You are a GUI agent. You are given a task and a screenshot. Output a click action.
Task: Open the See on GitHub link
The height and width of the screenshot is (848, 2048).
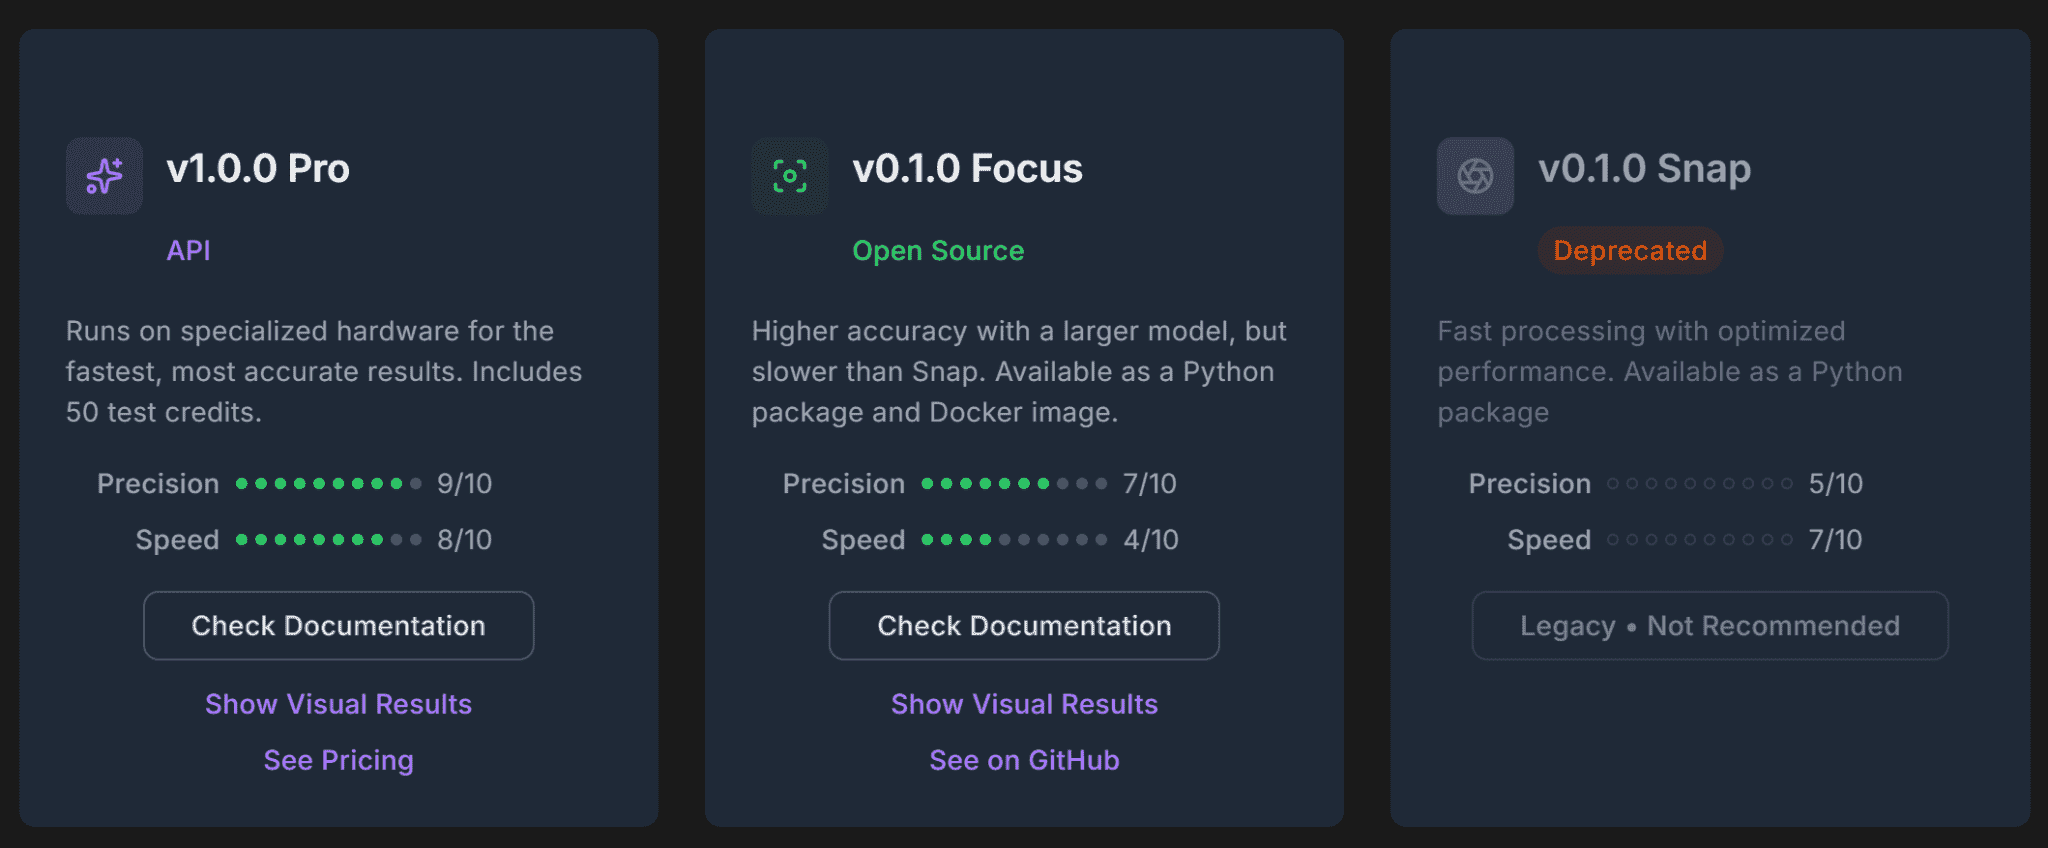1024,760
